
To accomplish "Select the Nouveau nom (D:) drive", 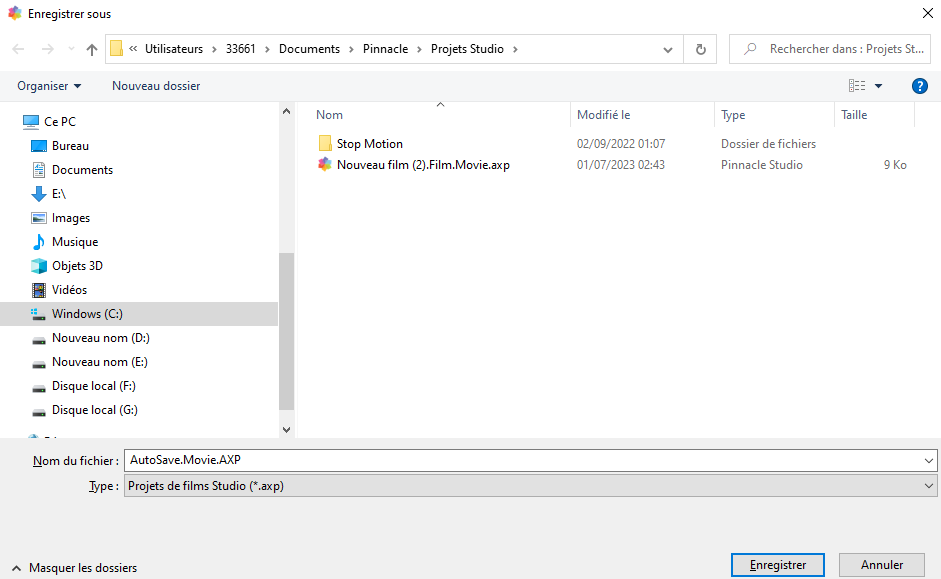I will coord(101,338).
